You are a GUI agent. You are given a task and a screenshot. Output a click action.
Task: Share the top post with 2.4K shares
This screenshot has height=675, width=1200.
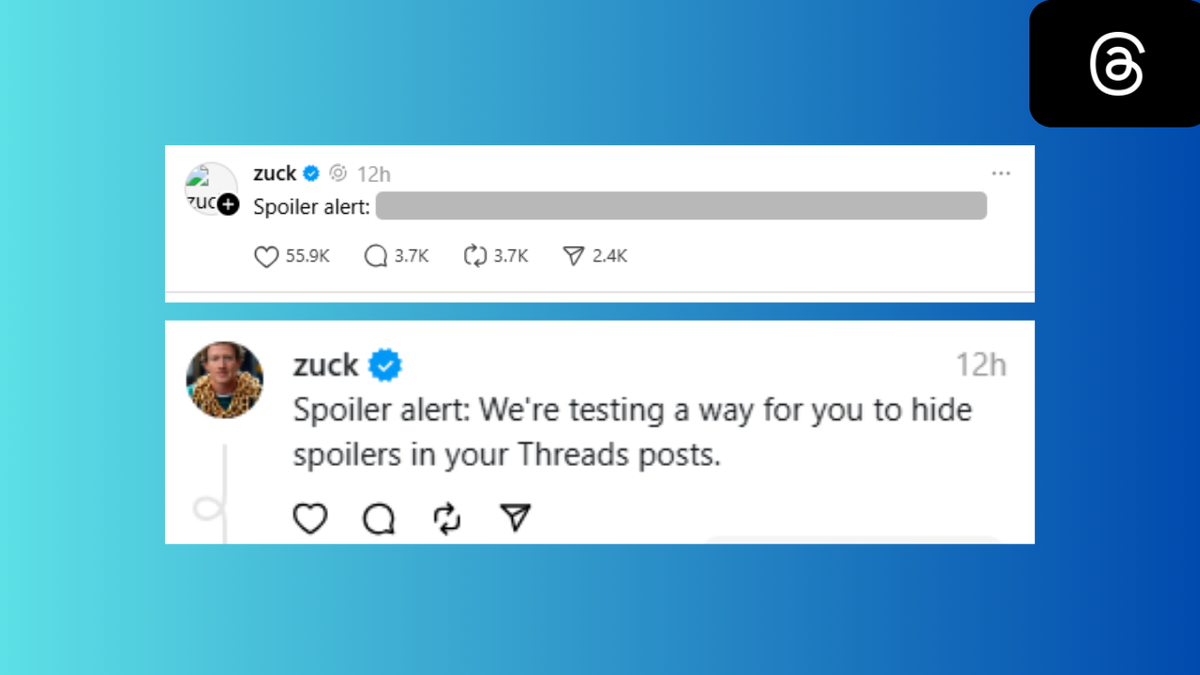pos(573,257)
